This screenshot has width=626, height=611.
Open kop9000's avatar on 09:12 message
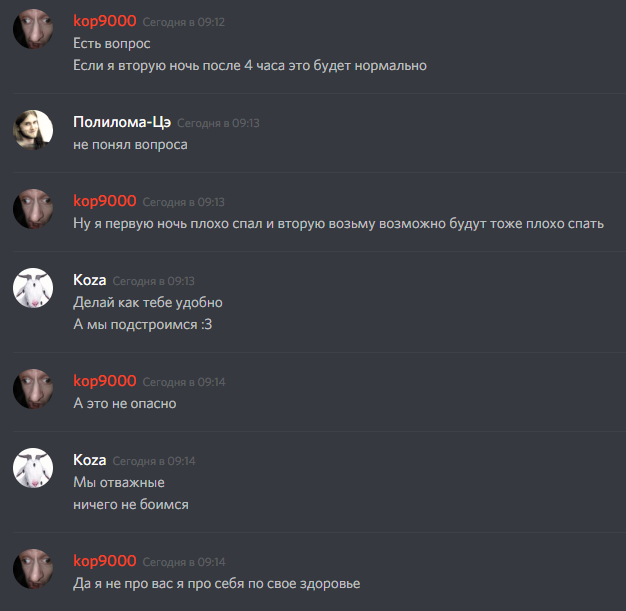point(33,29)
